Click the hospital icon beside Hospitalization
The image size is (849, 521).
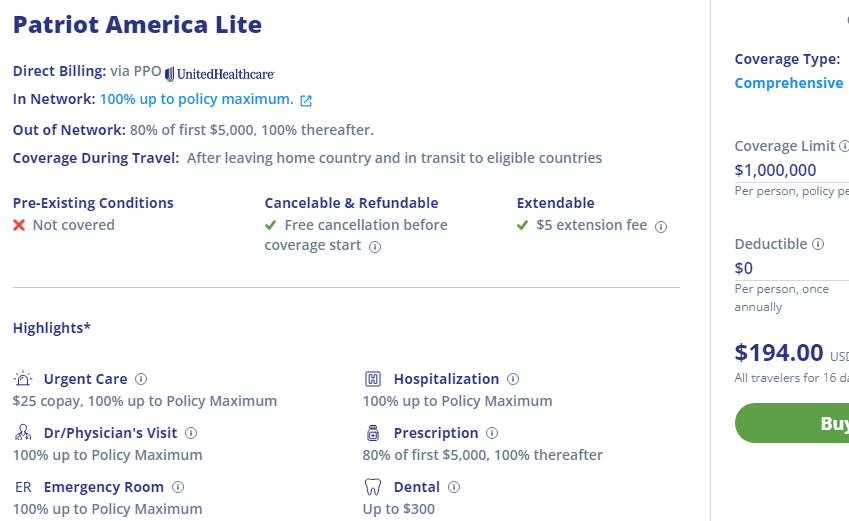373,379
